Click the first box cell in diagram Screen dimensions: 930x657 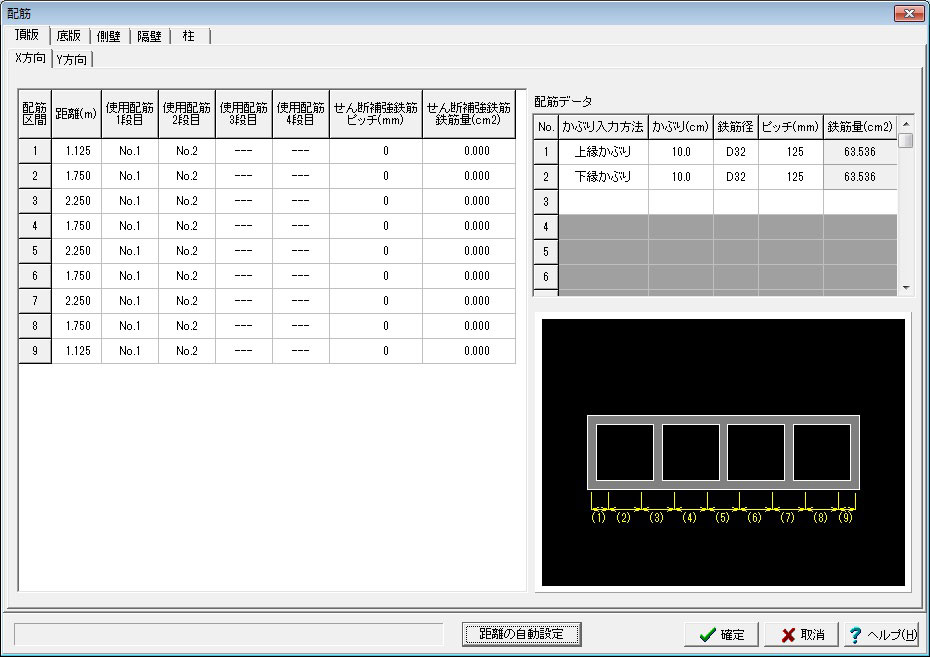pos(625,452)
